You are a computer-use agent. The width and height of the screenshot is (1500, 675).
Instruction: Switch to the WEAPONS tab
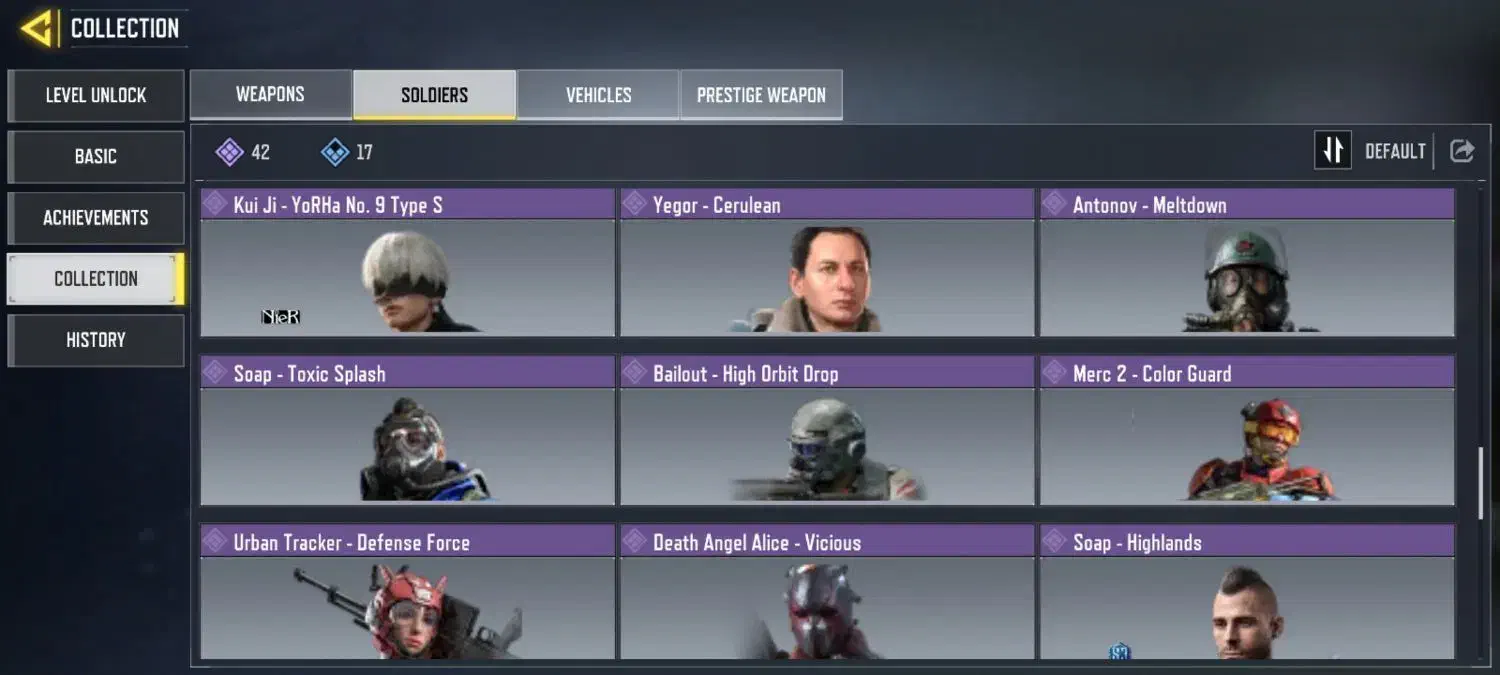coord(270,94)
